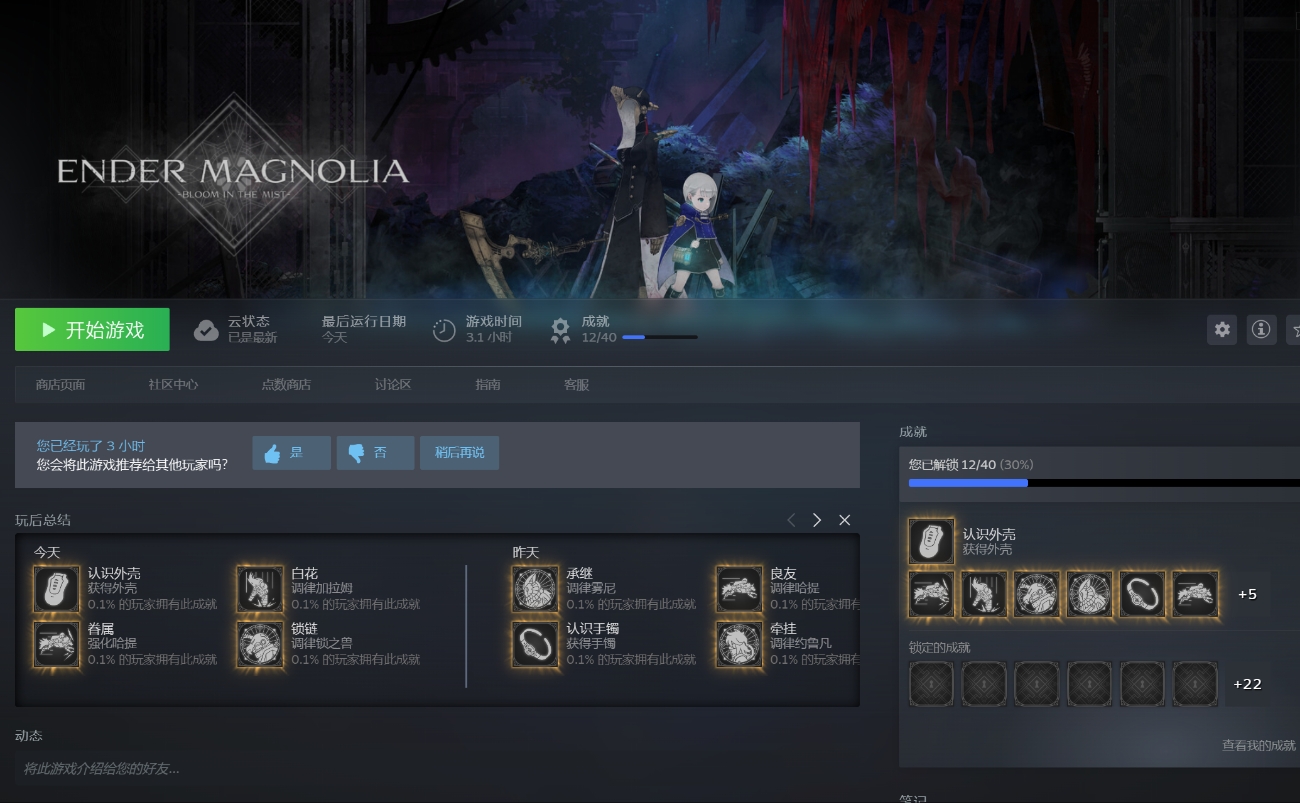Click the 您已经玩了 3 小时 text
This screenshot has width=1300, height=803.
point(91,446)
